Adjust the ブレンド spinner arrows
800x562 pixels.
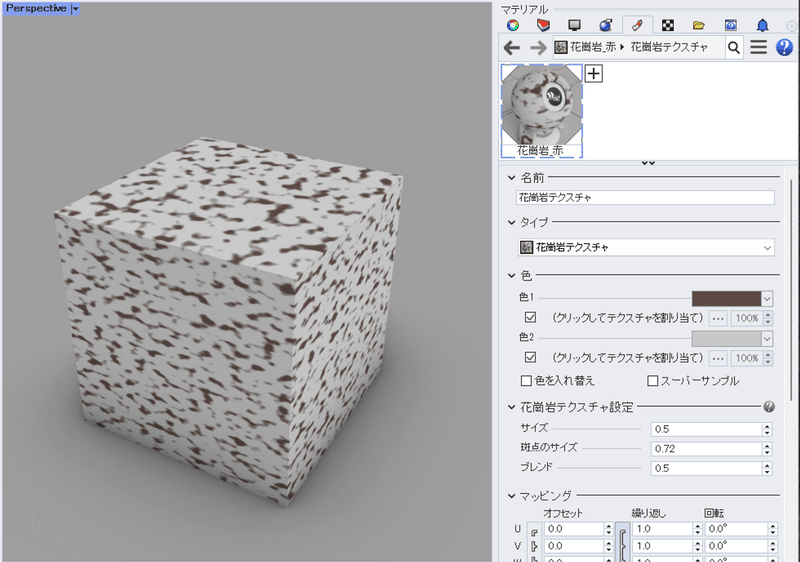[767, 468]
